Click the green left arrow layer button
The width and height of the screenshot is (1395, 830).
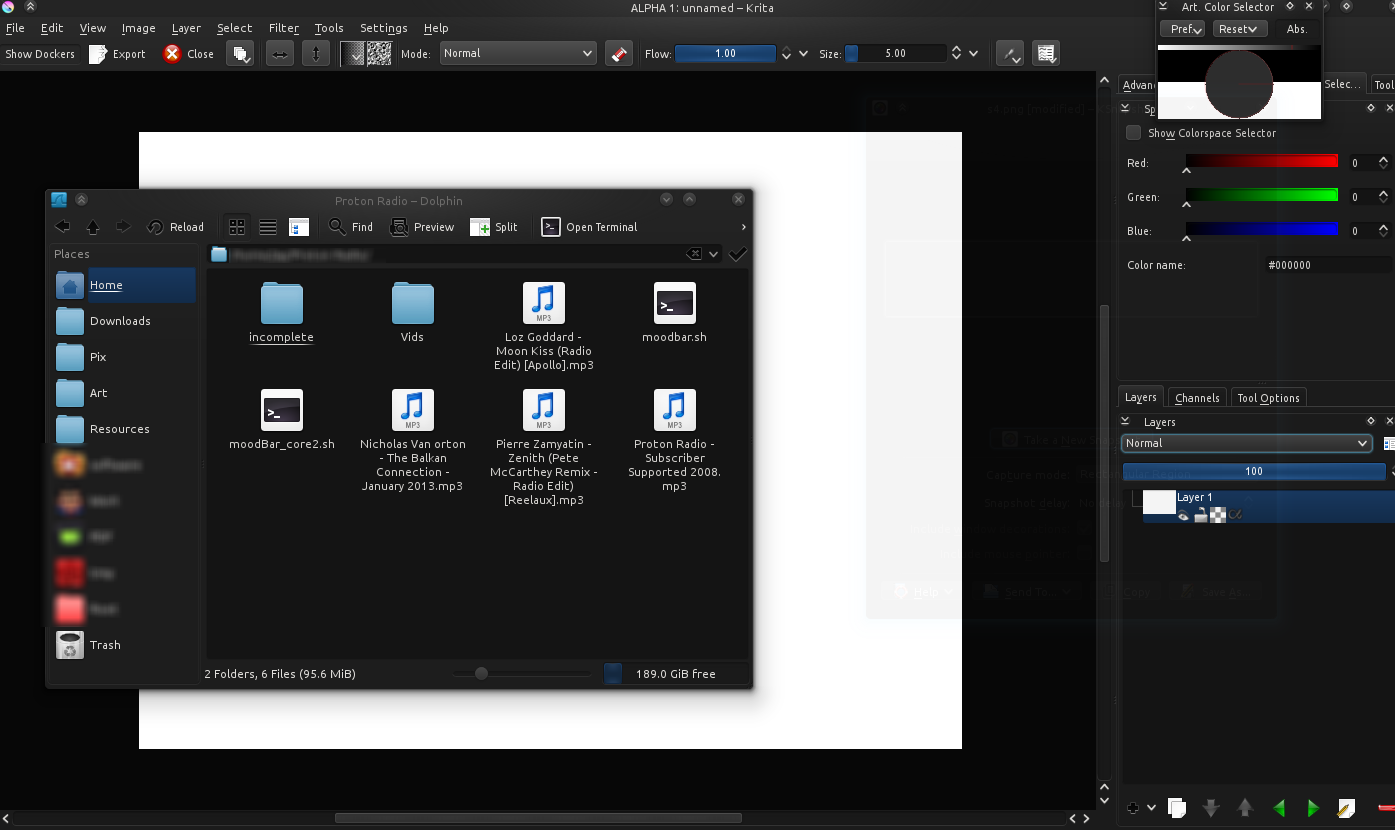click(x=1279, y=807)
